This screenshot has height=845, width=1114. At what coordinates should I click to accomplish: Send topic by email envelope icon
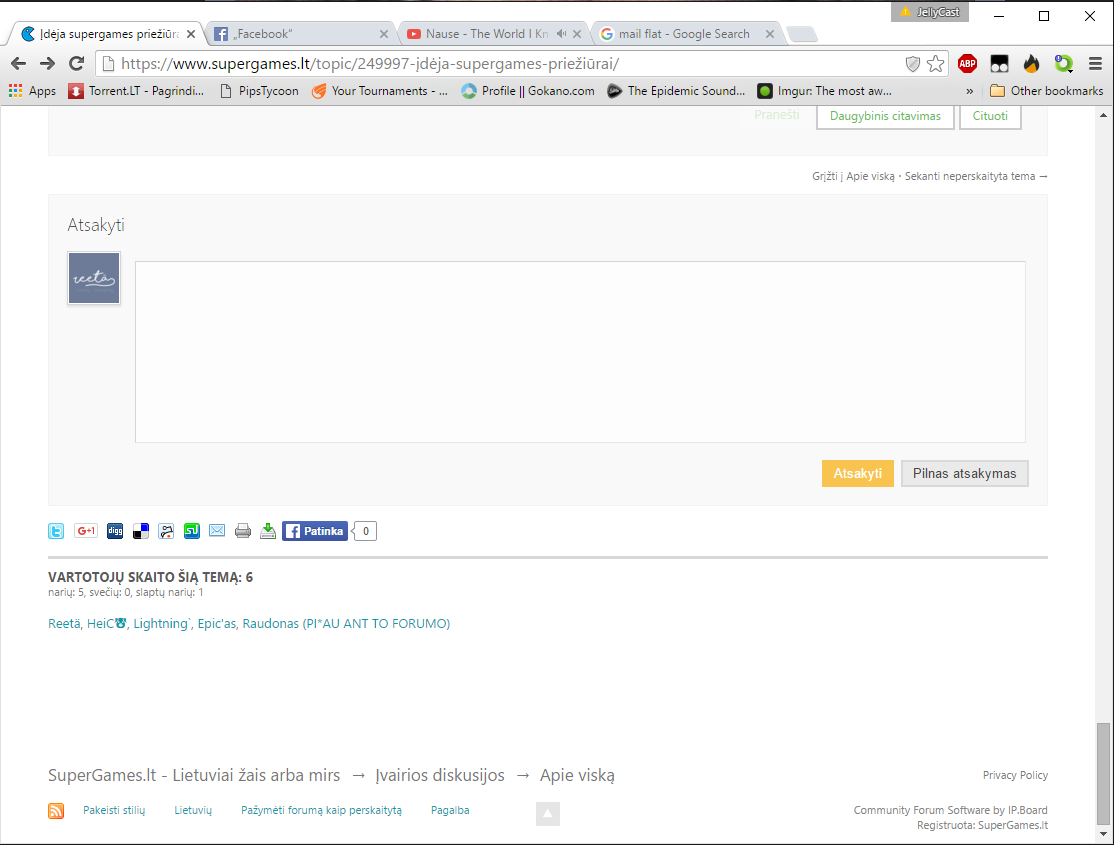[x=217, y=531]
